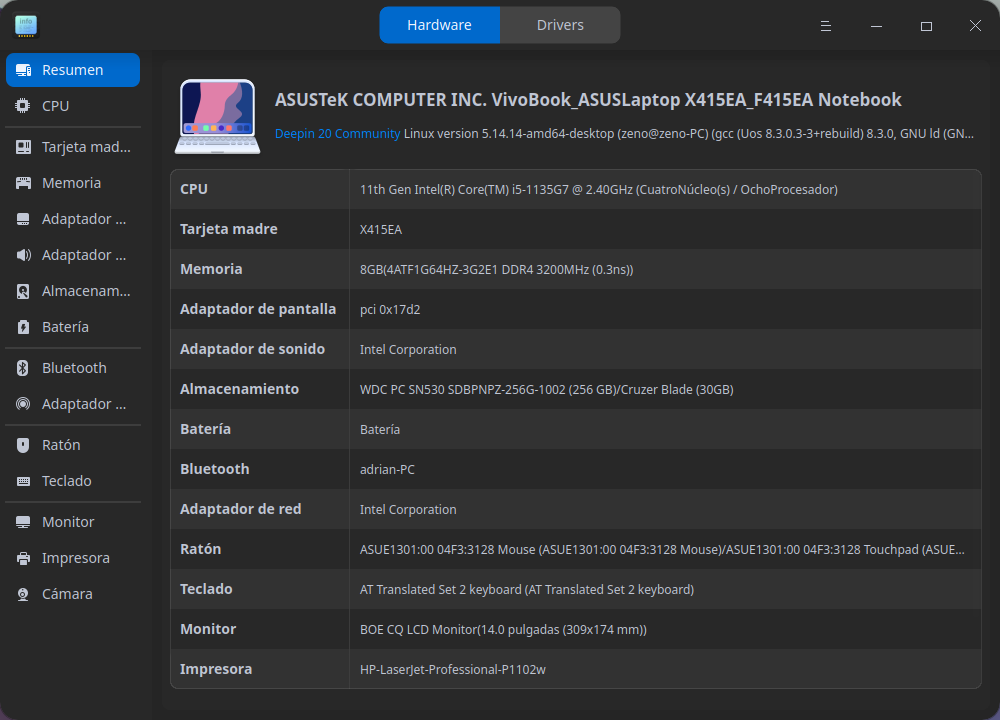
Task: Click the sound adapter speaker icon
Action: point(24,255)
